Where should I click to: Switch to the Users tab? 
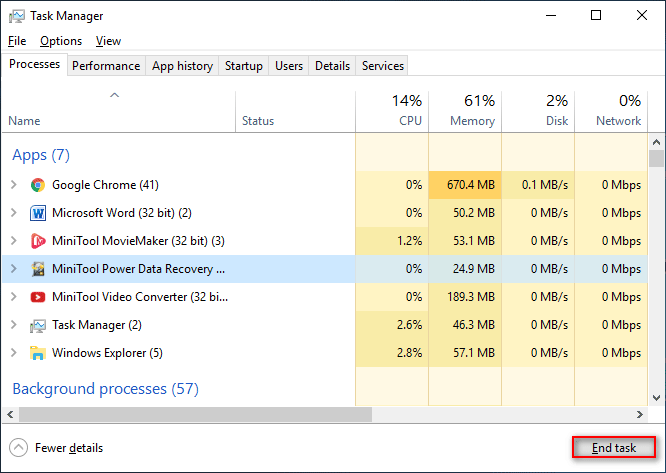click(x=289, y=66)
